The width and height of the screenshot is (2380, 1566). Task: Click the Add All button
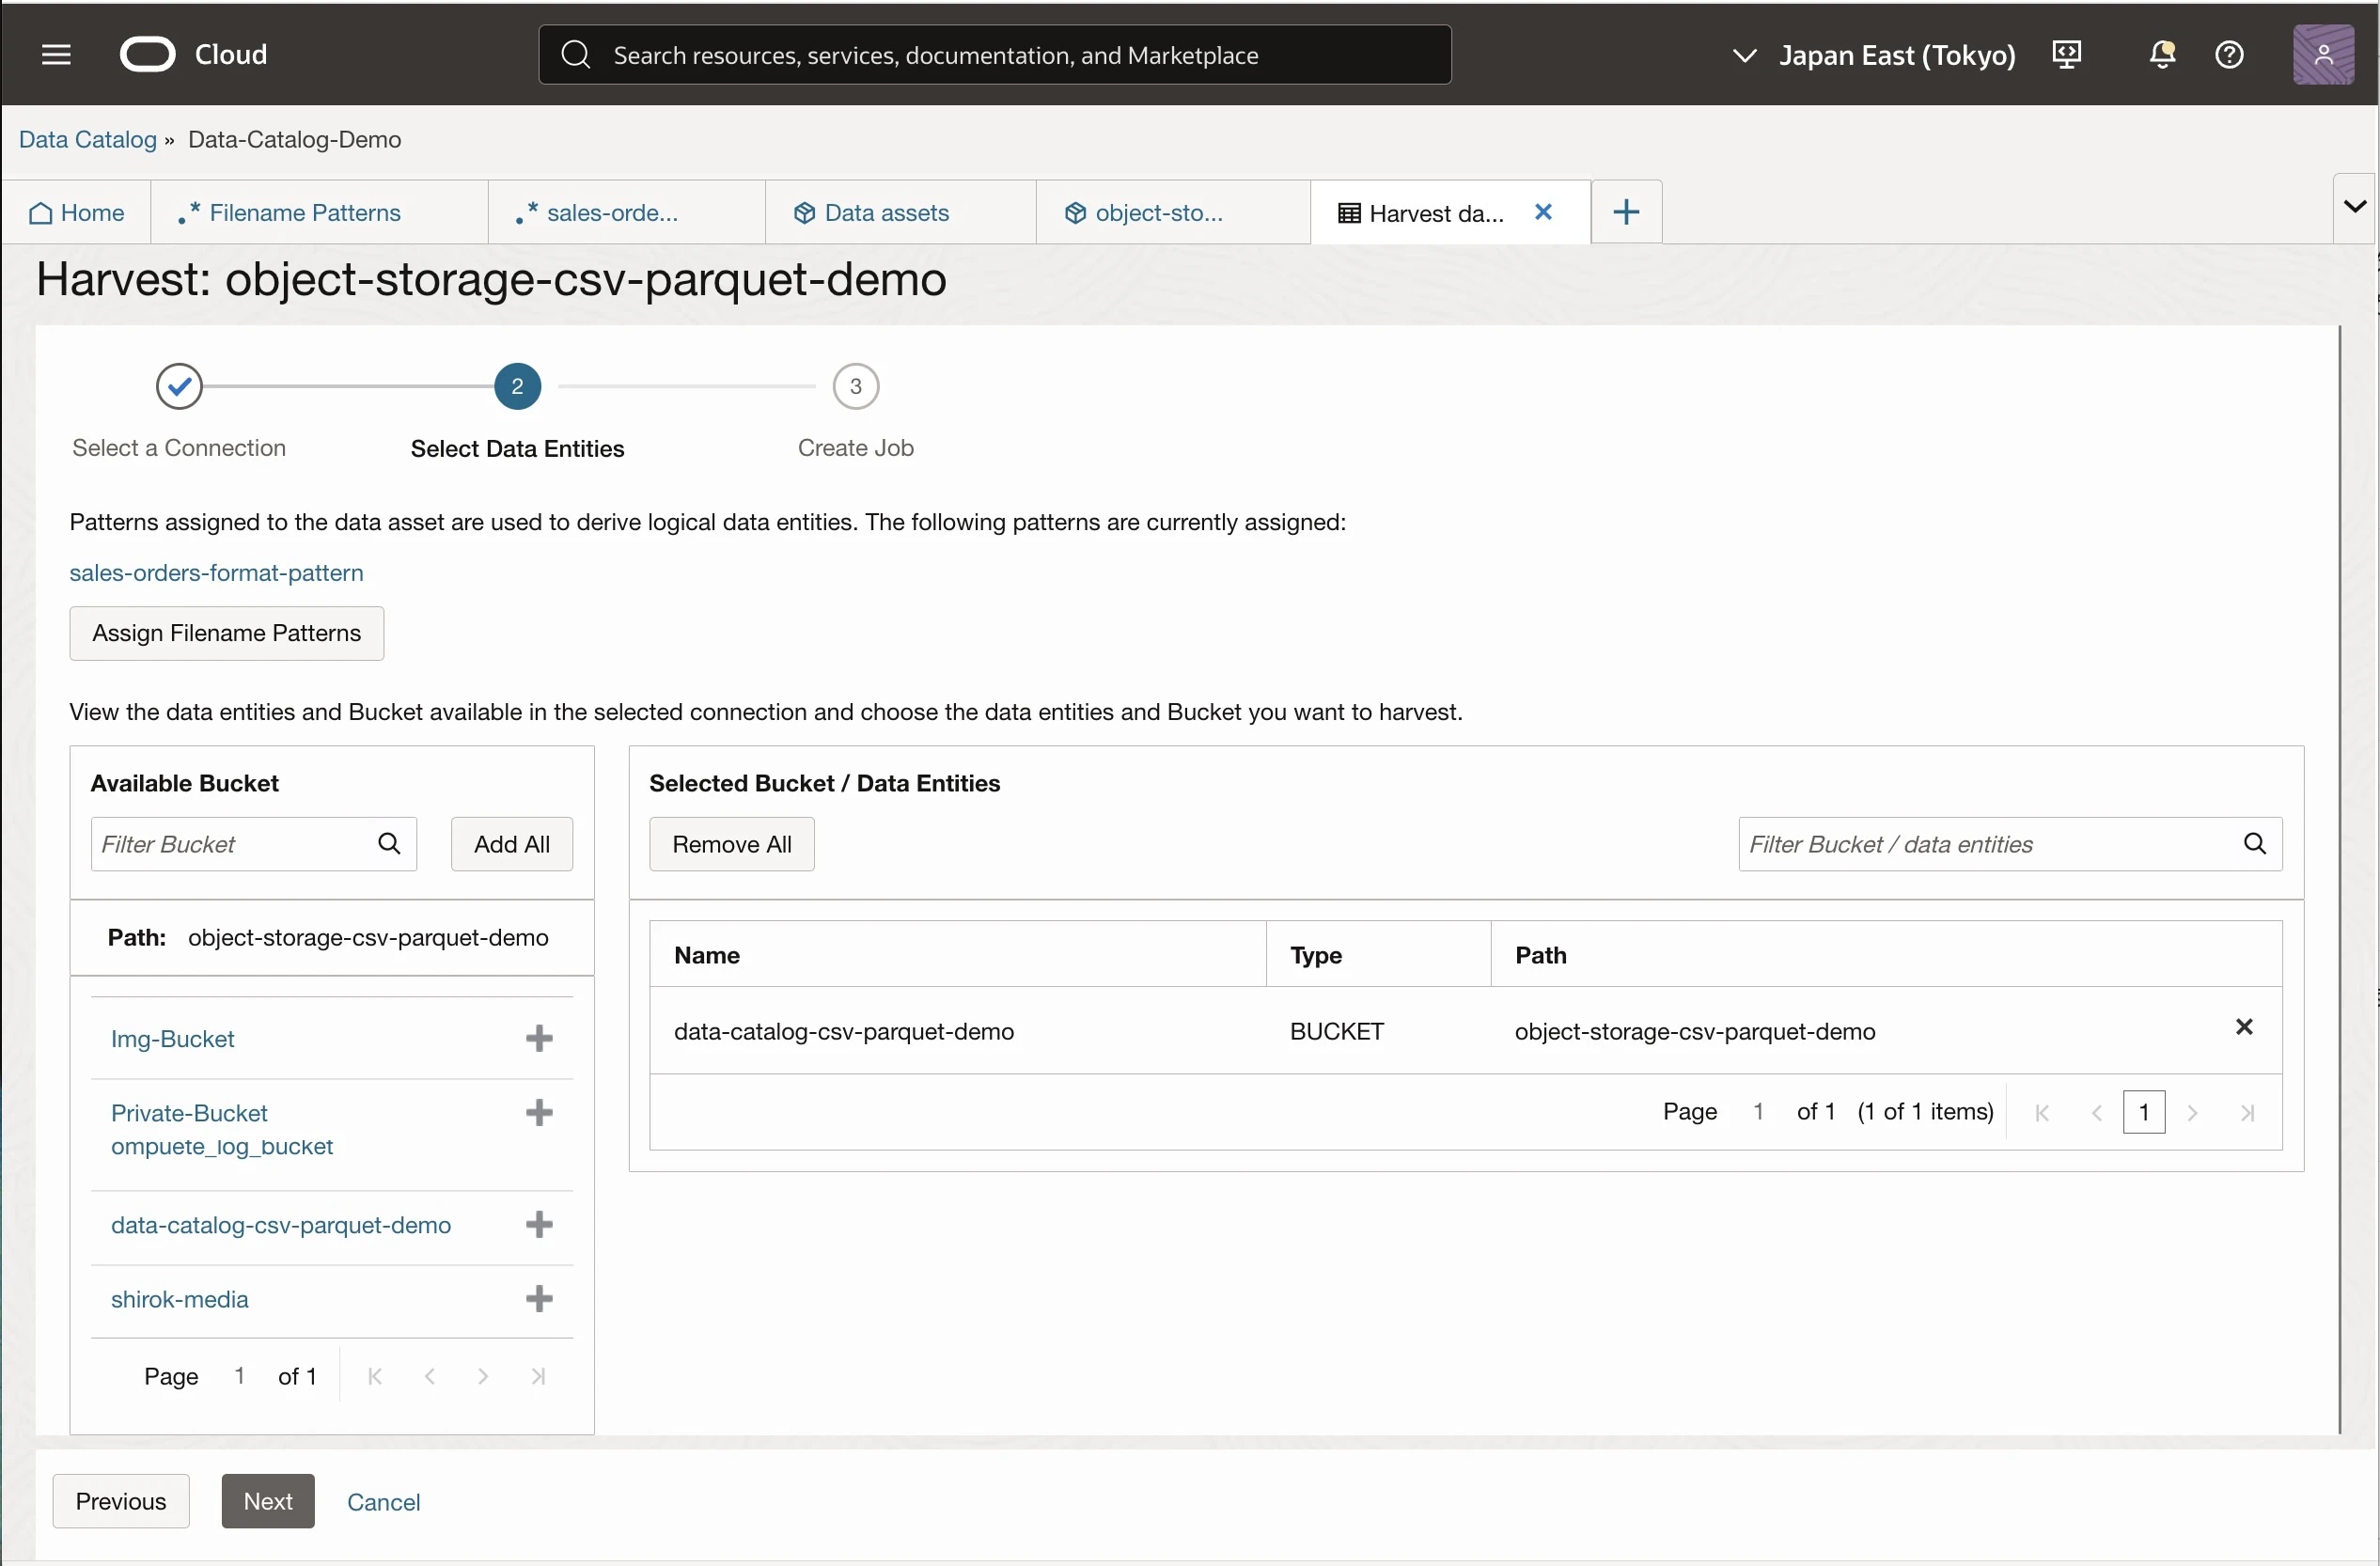(512, 844)
